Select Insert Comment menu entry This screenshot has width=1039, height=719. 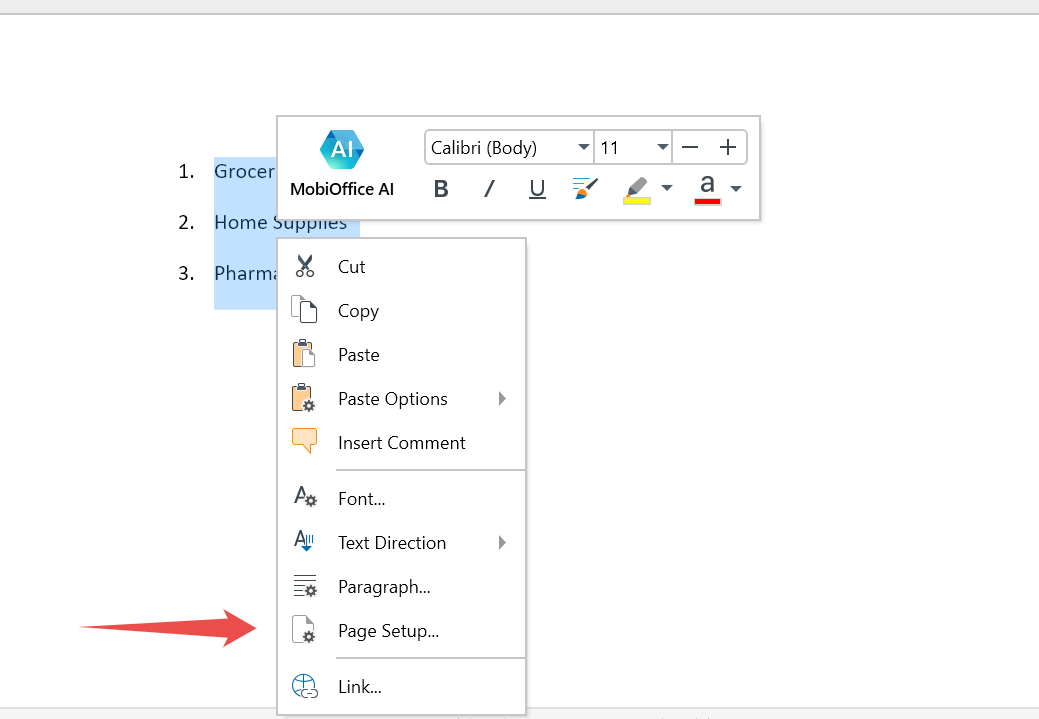pyautogui.click(x=402, y=443)
